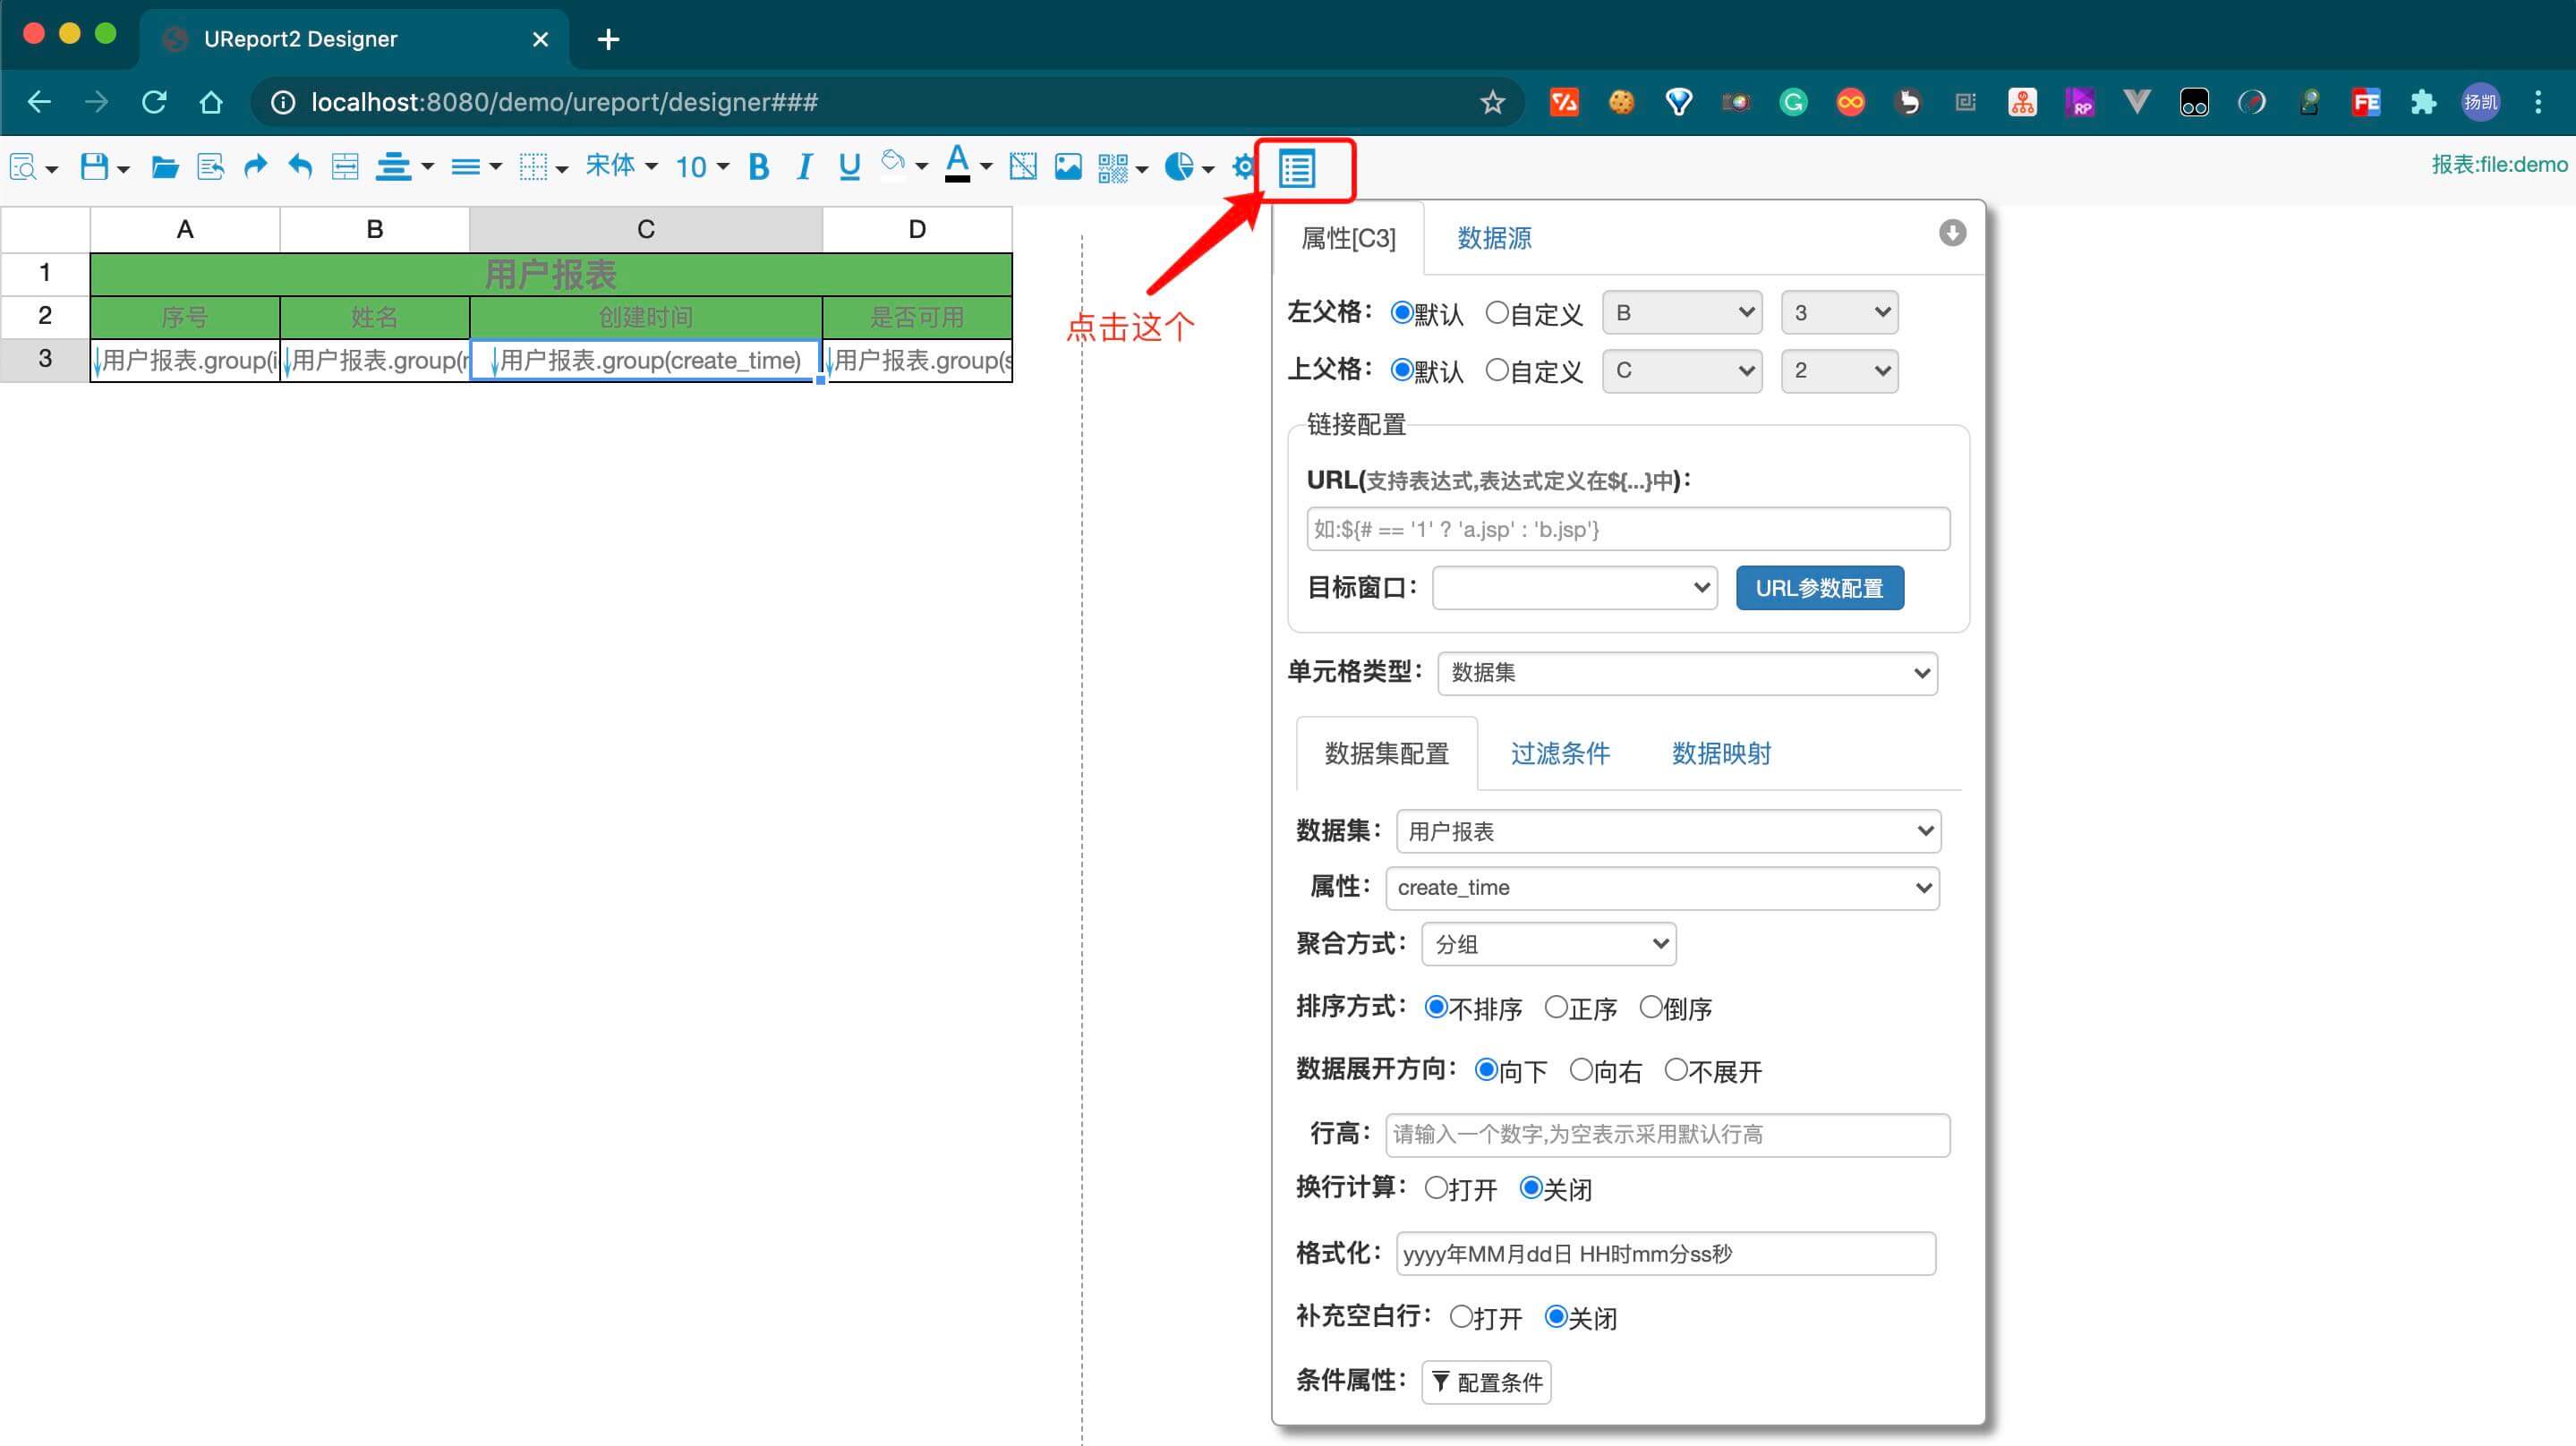2576x1446 pixels.
Task: Toggle bold formatting in toolbar
Action: pos(758,166)
